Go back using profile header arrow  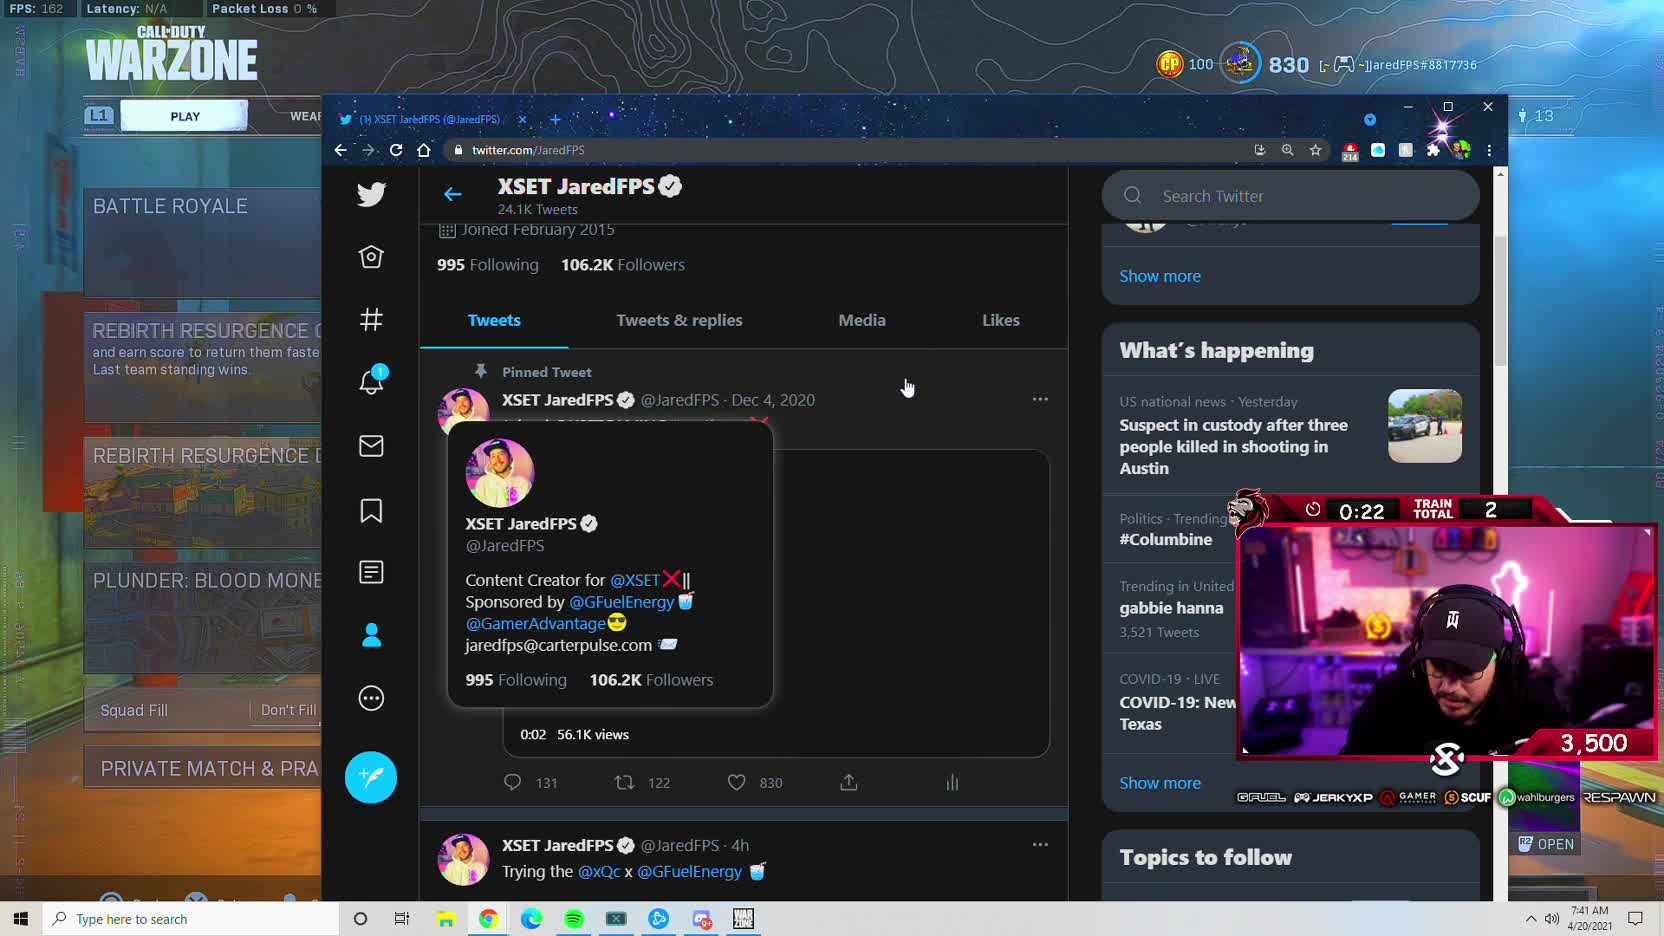tap(452, 194)
